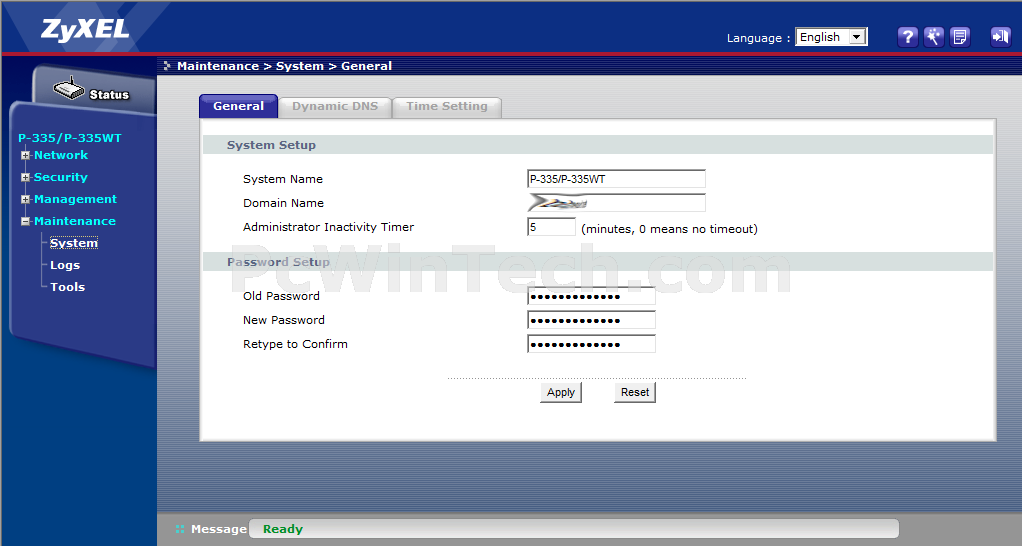Click the ZyXEL logo
Viewport: 1022px width, 546px height.
85,29
